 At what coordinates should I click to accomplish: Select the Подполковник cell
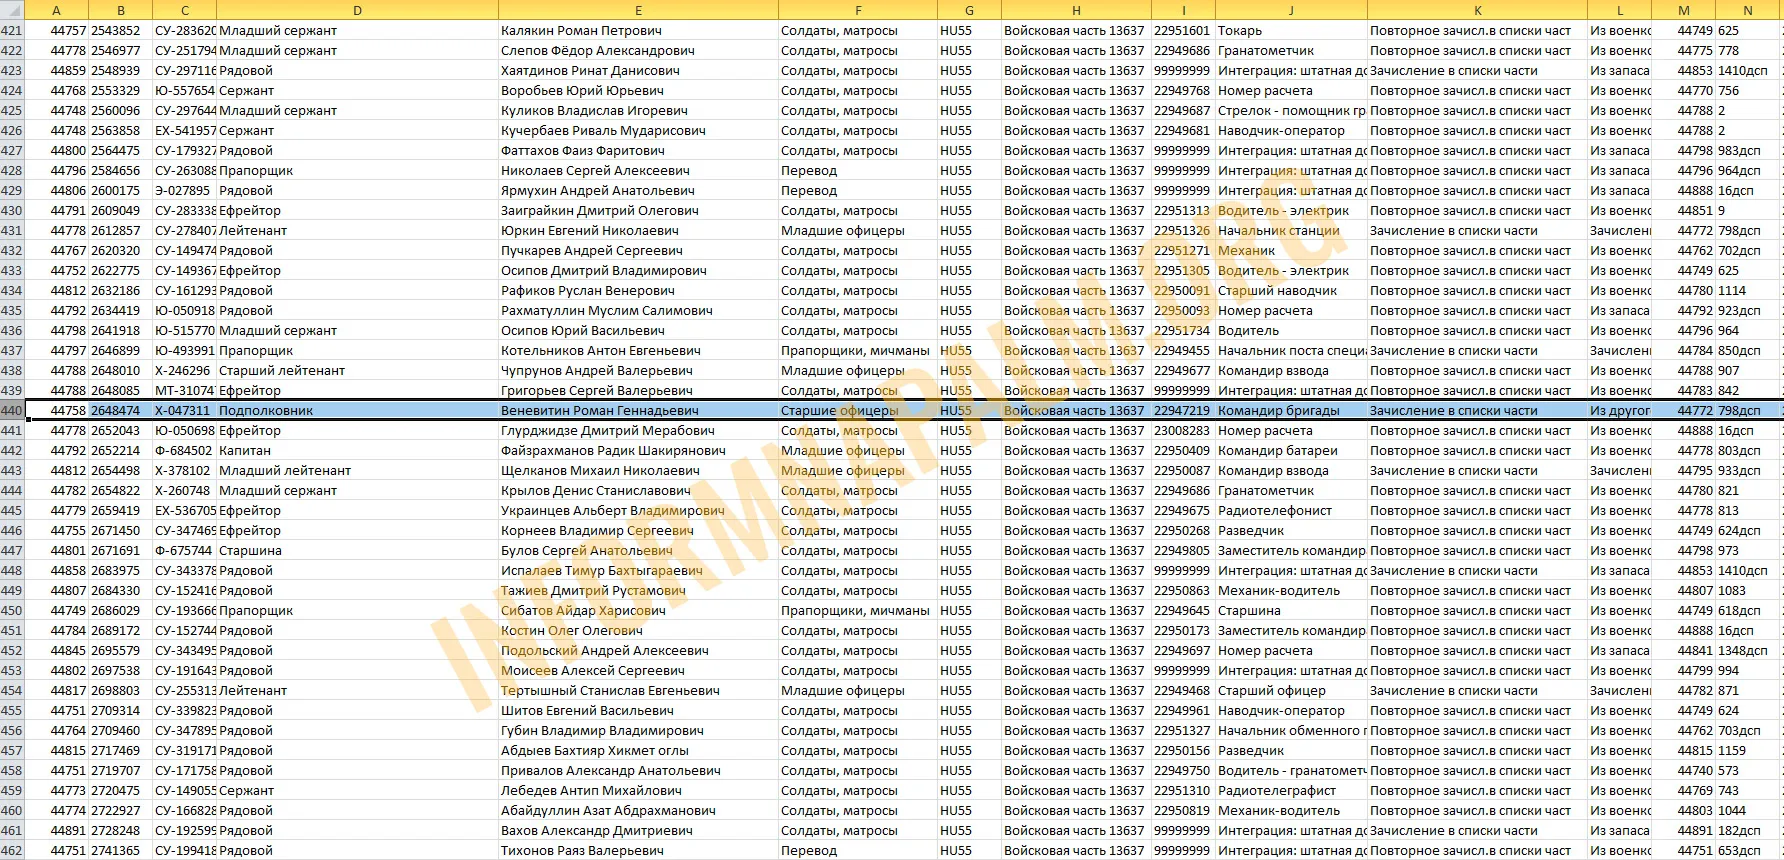(266, 411)
